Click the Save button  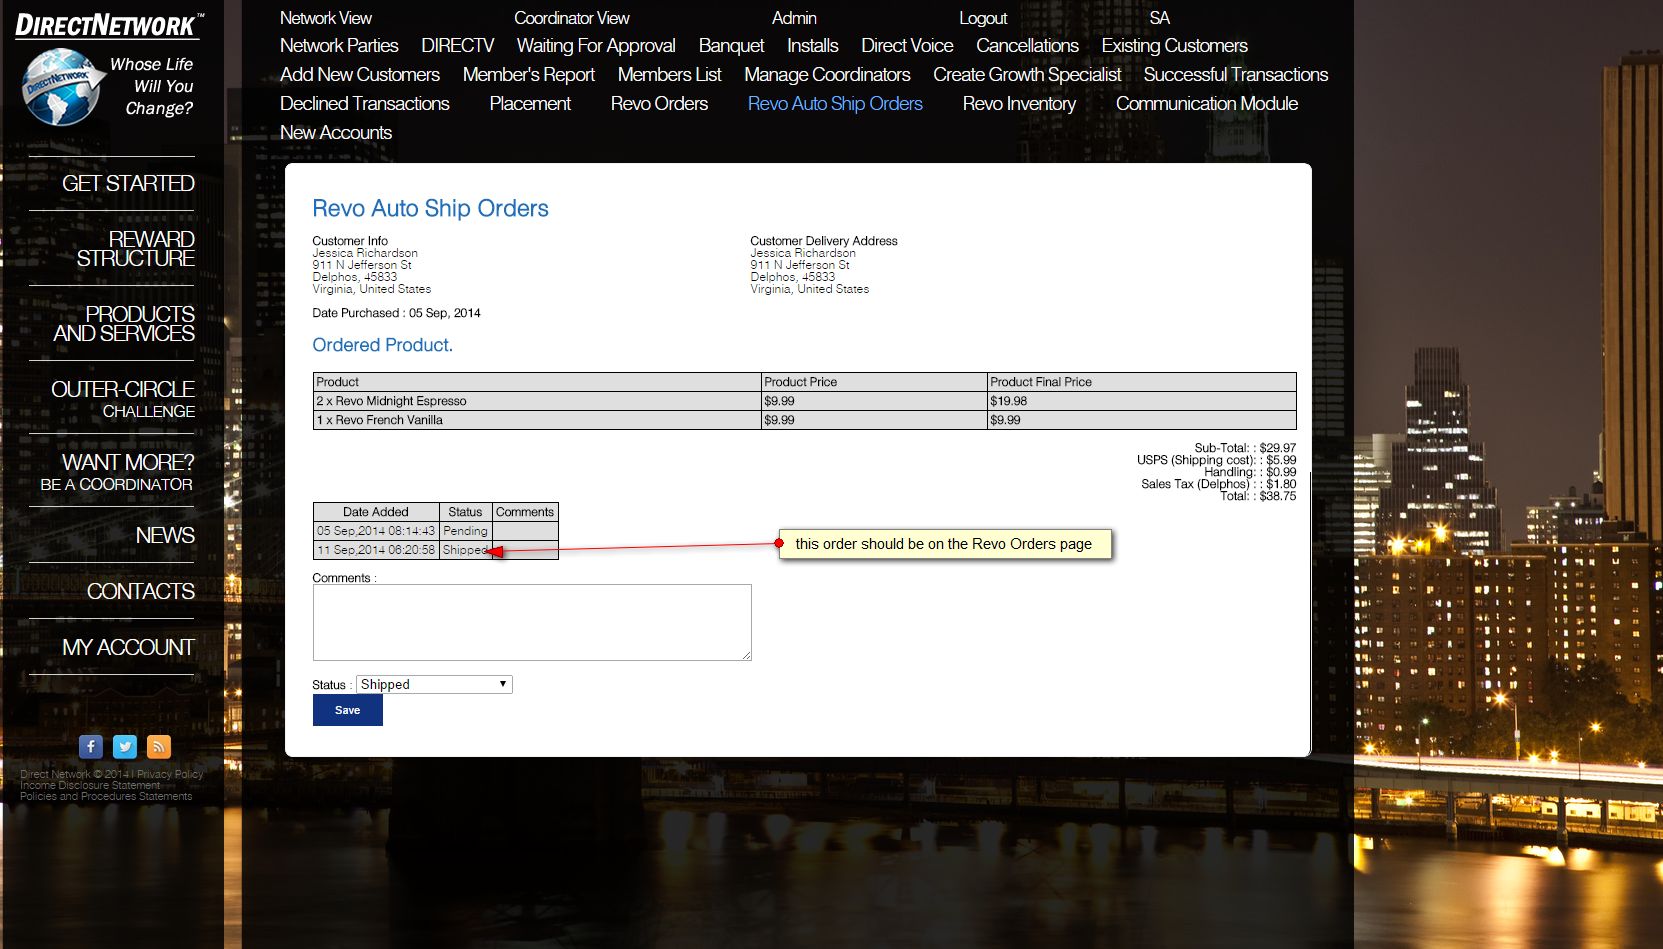[x=347, y=710]
